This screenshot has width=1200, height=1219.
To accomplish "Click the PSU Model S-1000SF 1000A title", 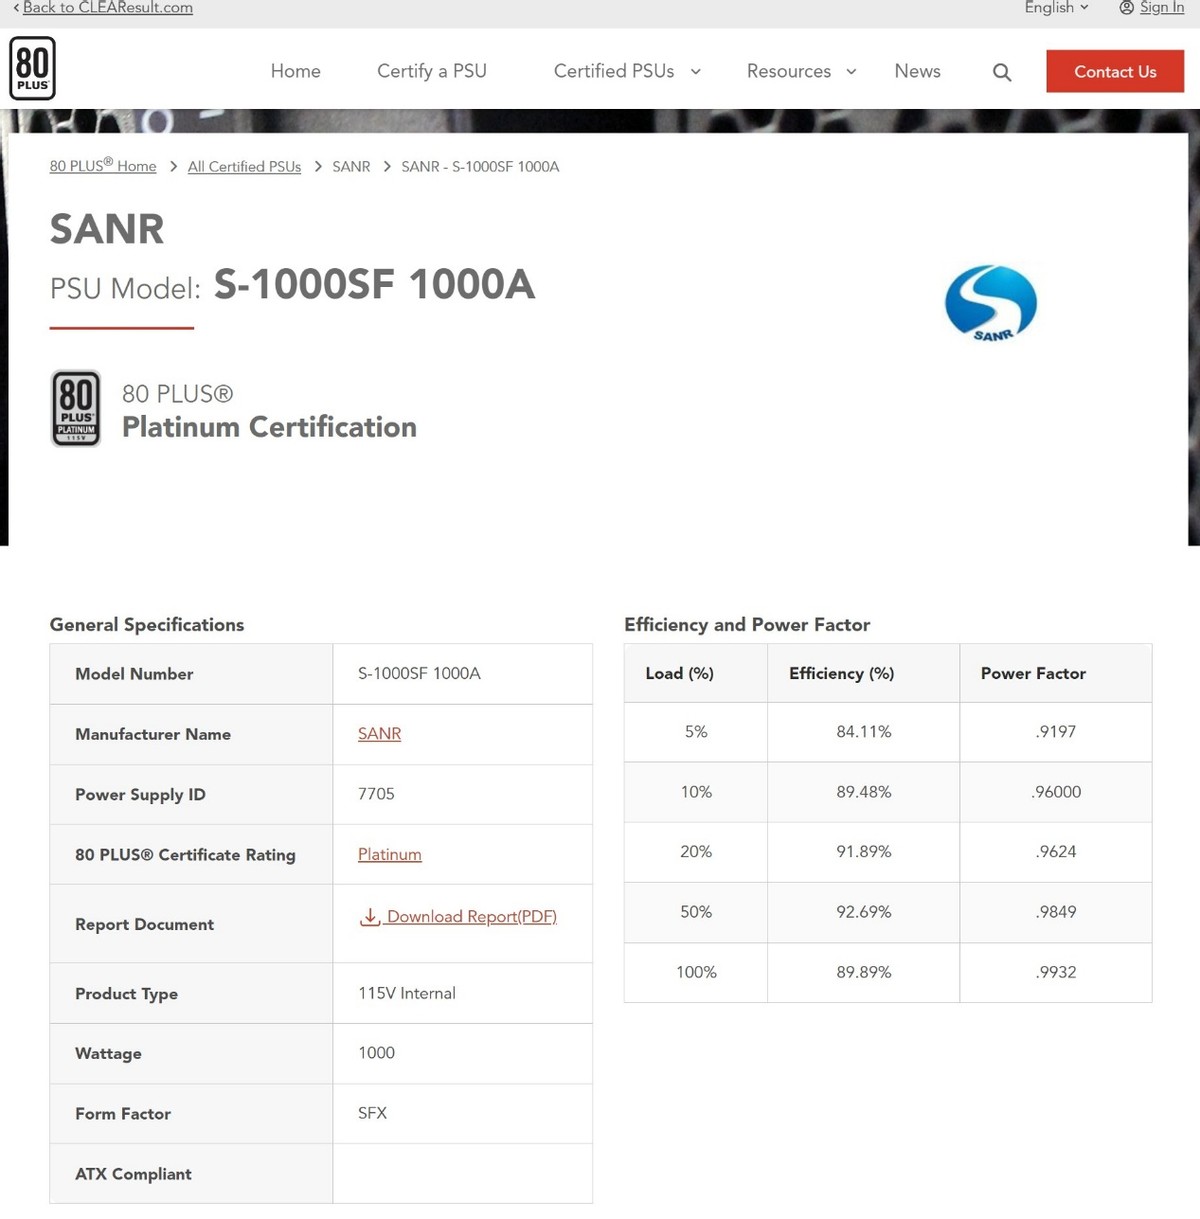I will click(x=293, y=285).
